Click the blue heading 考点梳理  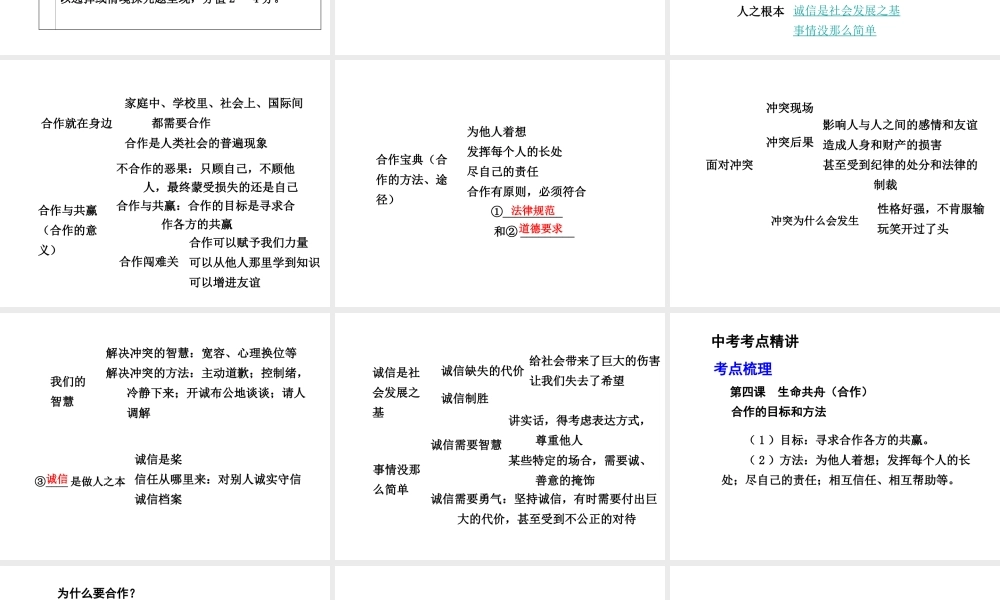pyautogui.click(x=743, y=369)
